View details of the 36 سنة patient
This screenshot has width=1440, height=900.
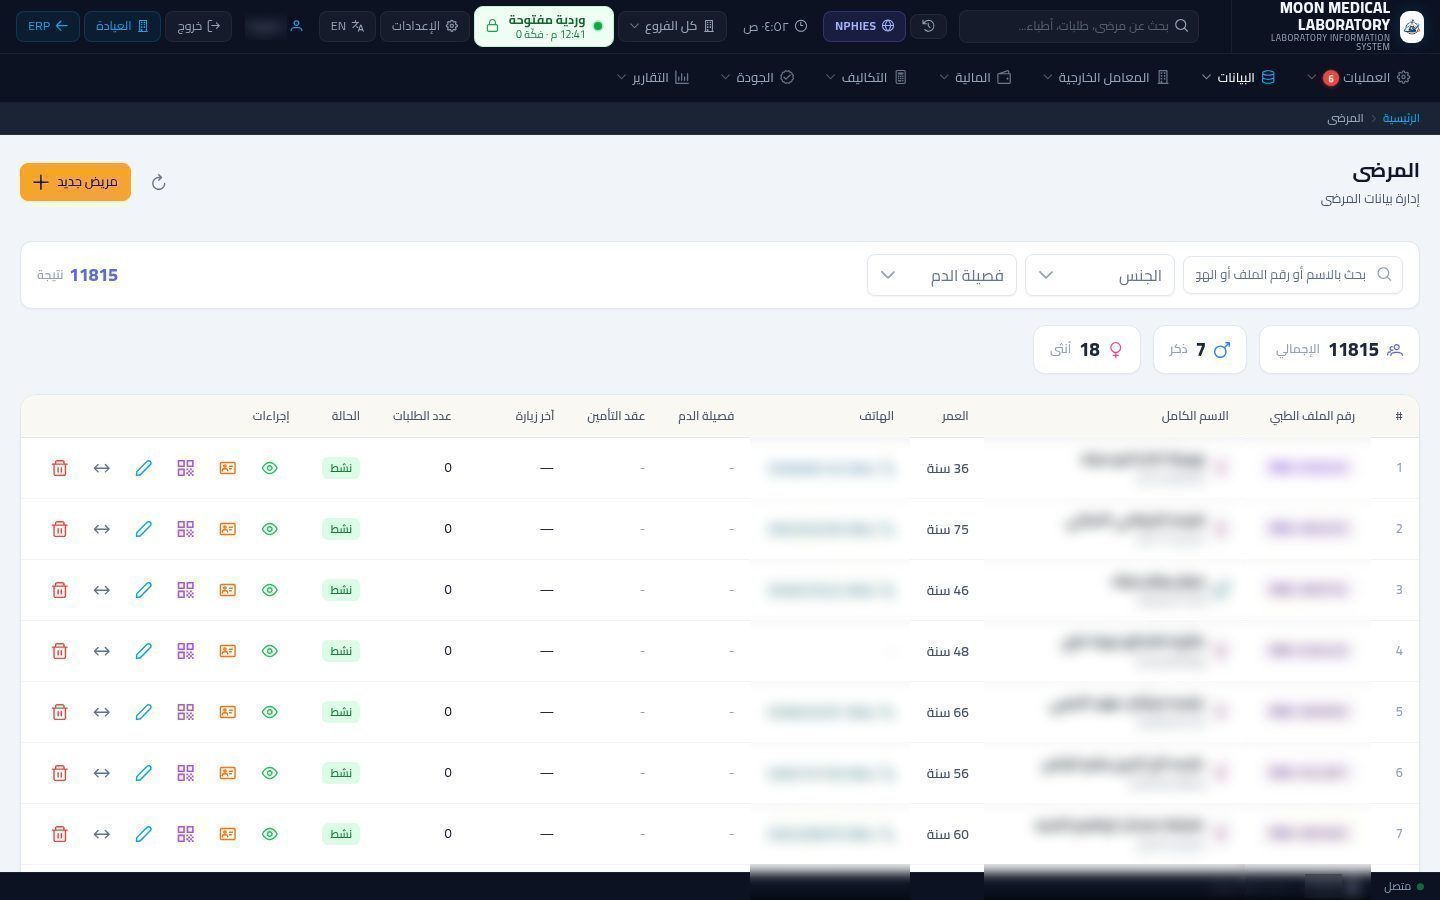coord(270,468)
